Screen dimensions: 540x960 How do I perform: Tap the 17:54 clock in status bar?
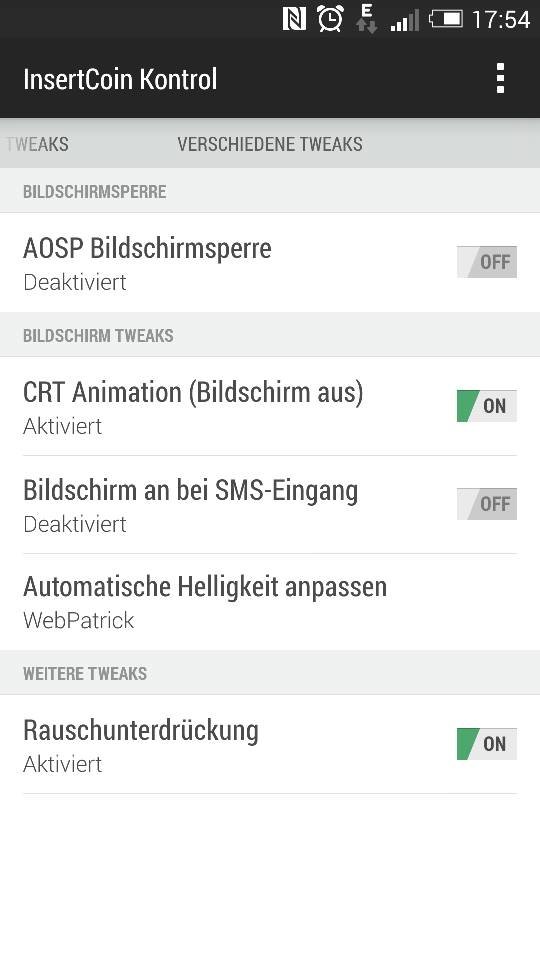coord(501,20)
